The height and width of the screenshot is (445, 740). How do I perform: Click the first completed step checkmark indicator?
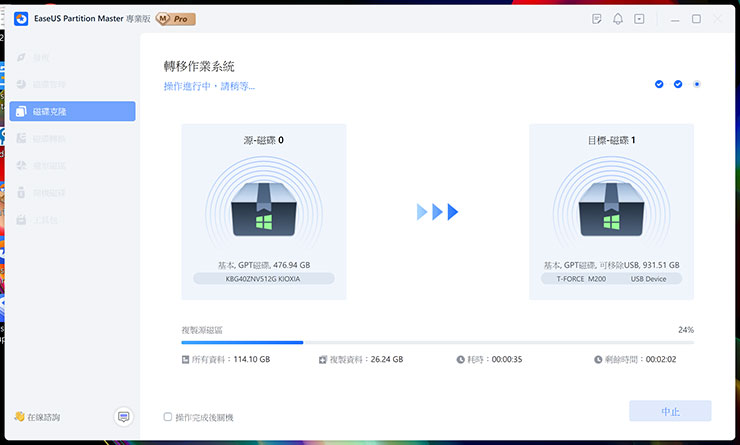point(659,84)
